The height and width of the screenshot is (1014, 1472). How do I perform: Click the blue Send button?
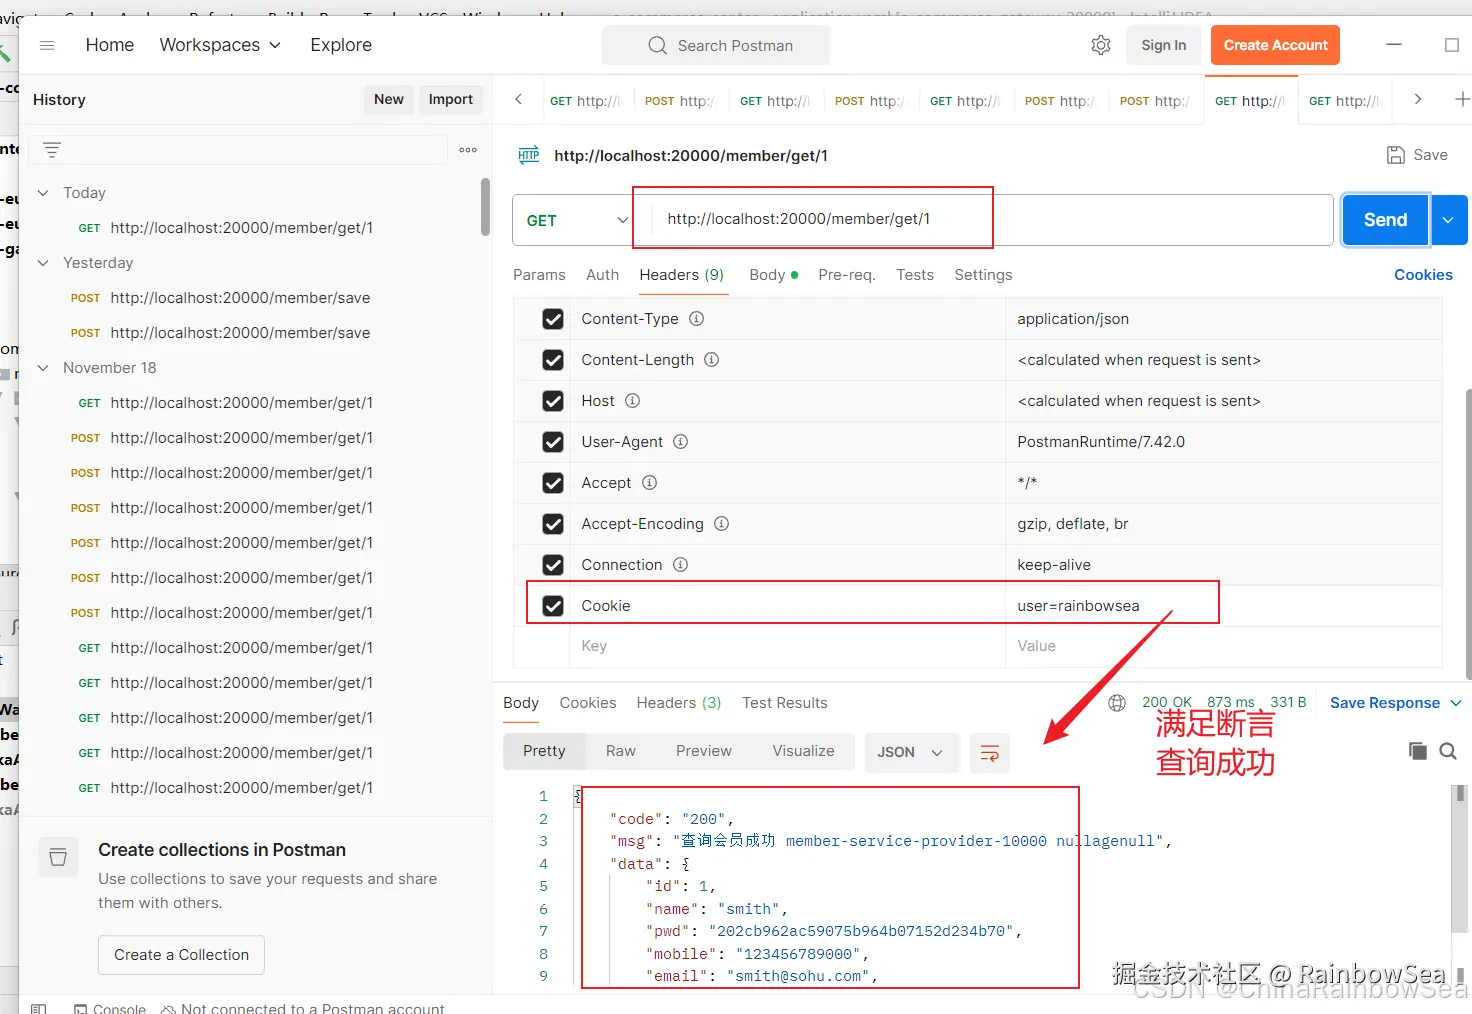[x=1385, y=220]
